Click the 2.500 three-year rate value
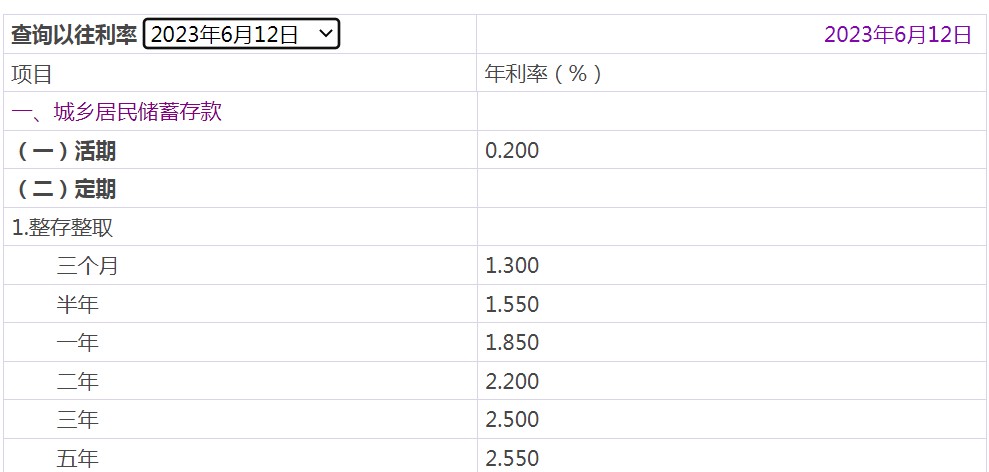989x472 pixels. click(512, 420)
